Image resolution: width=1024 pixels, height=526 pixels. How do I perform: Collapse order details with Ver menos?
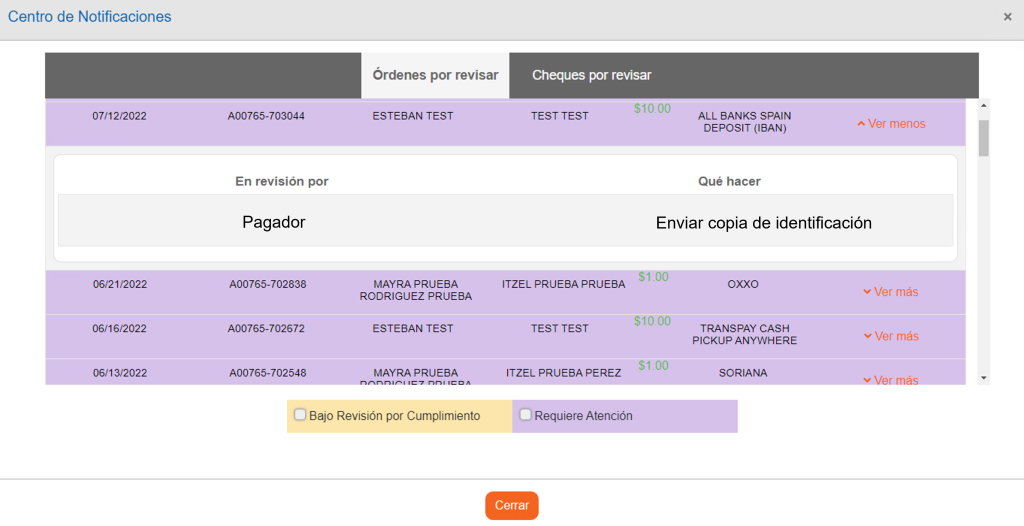point(890,124)
